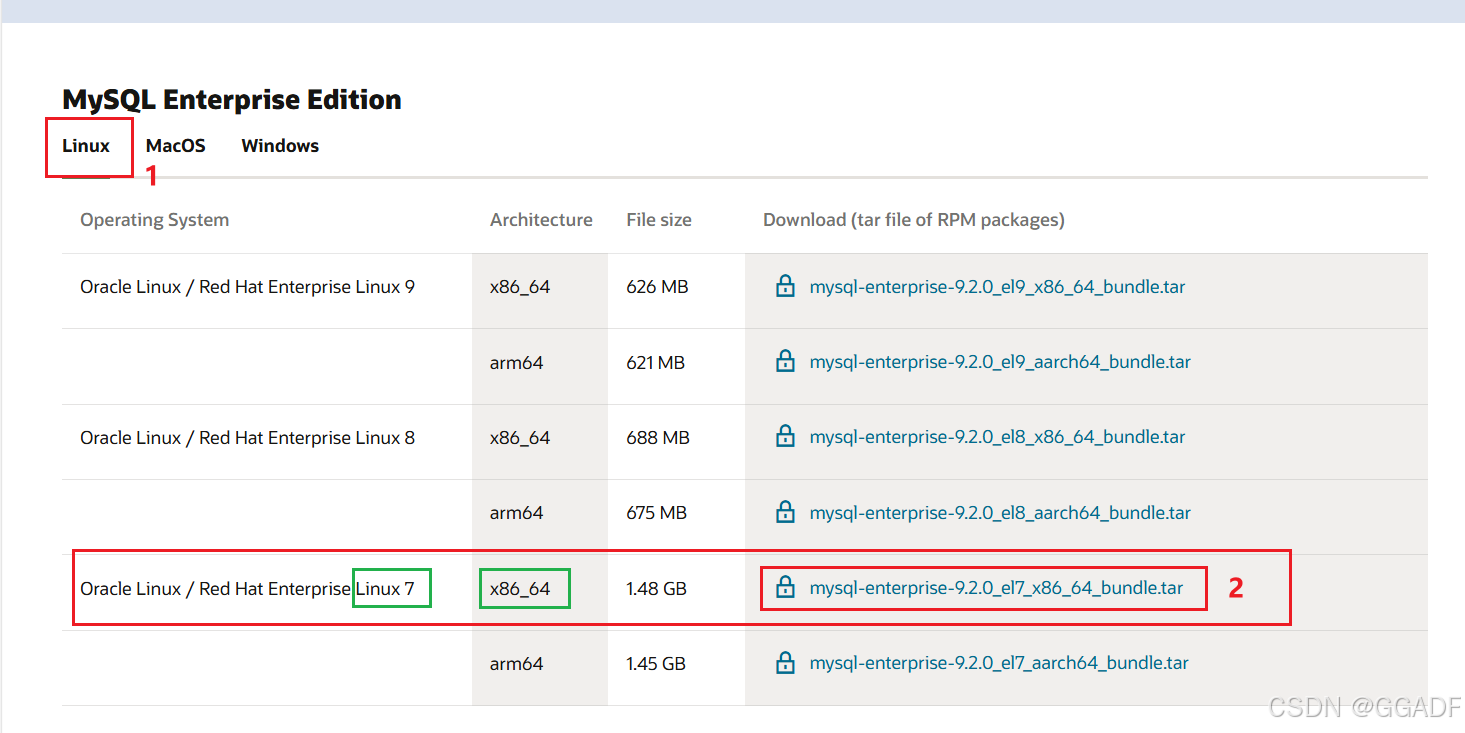Click x86_64 in the 688 MB row
The height and width of the screenshot is (733, 1465).
coord(520,437)
